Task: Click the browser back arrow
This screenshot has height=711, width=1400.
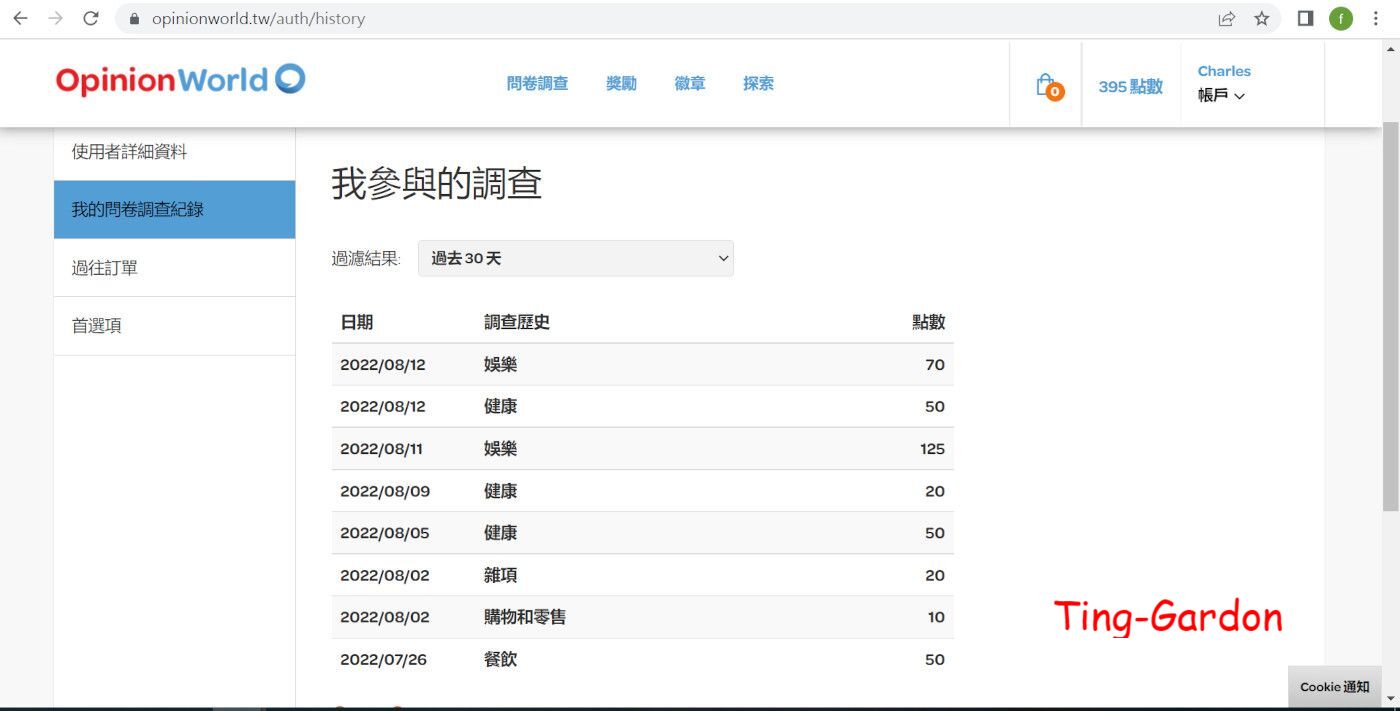Action: 20,18
